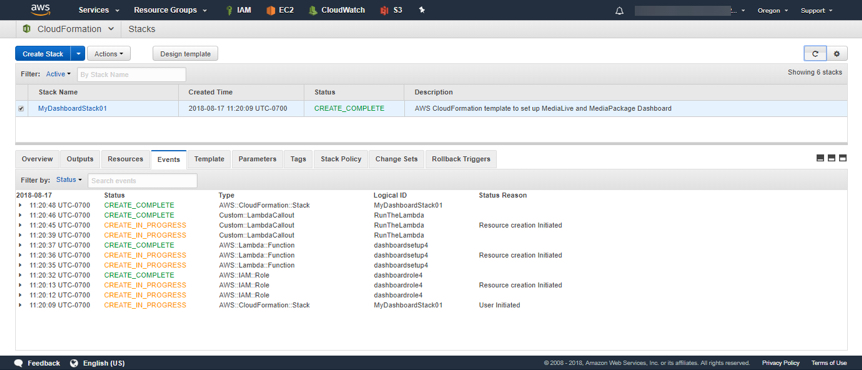Open the Stack Policy tab
This screenshot has width=862, height=370.
coord(341,159)
